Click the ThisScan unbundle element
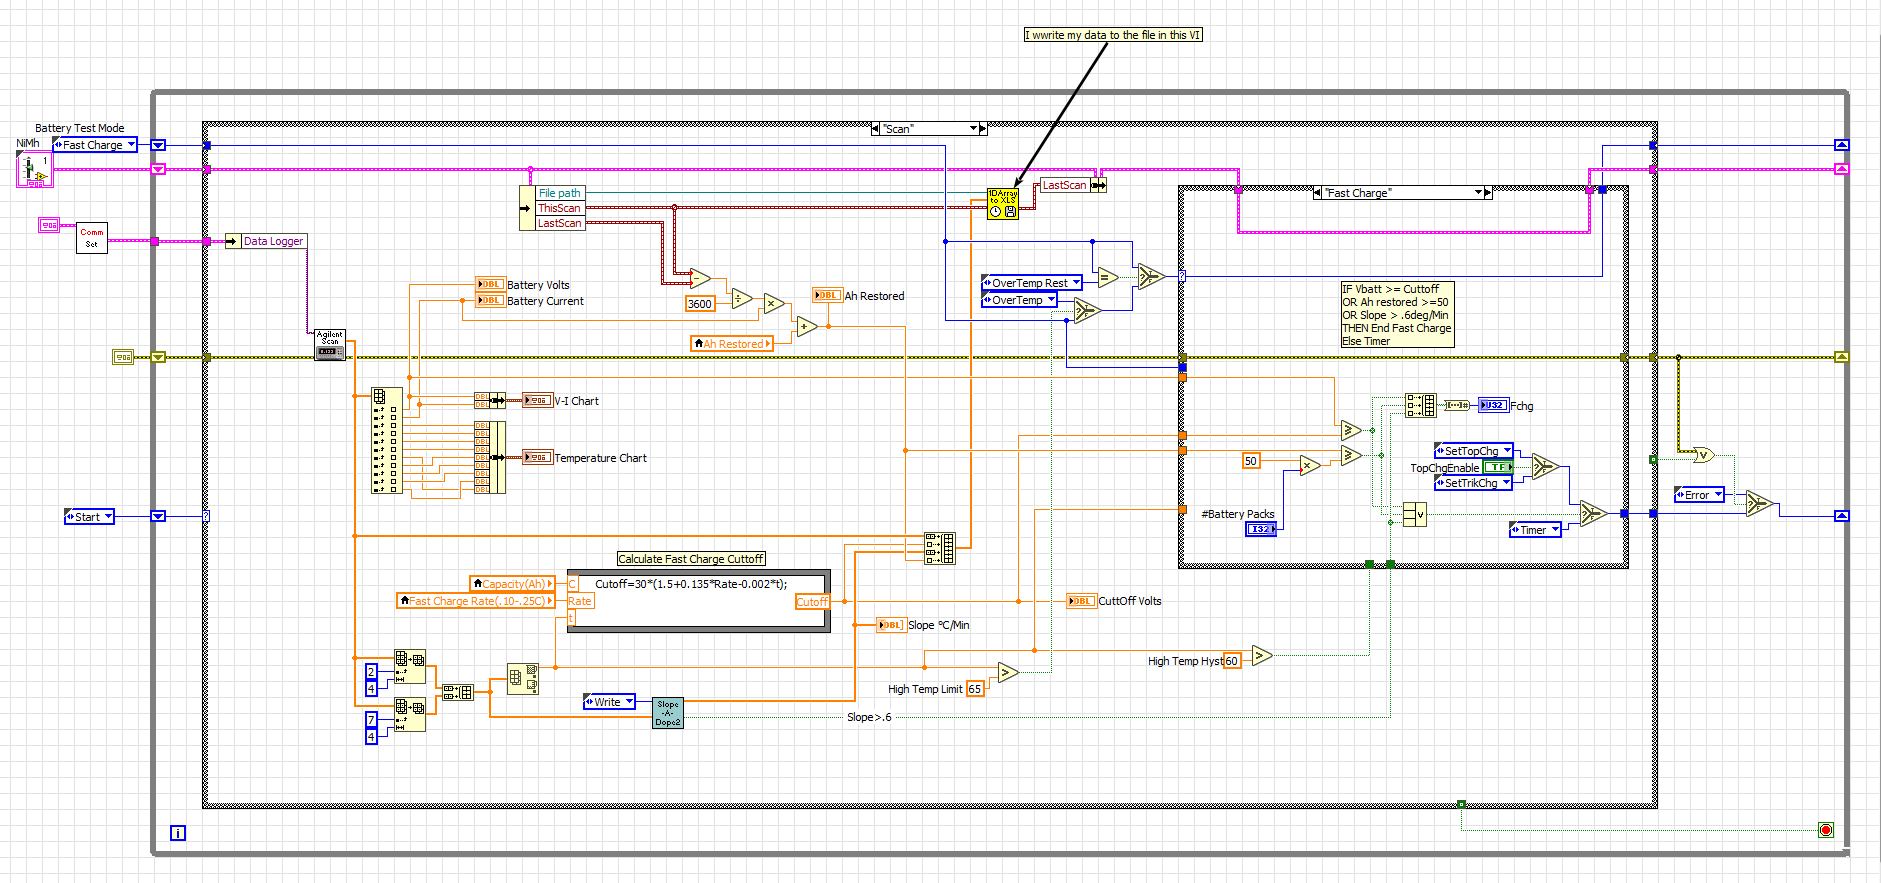Viewport: 1881px width, 883px height. 559,208
